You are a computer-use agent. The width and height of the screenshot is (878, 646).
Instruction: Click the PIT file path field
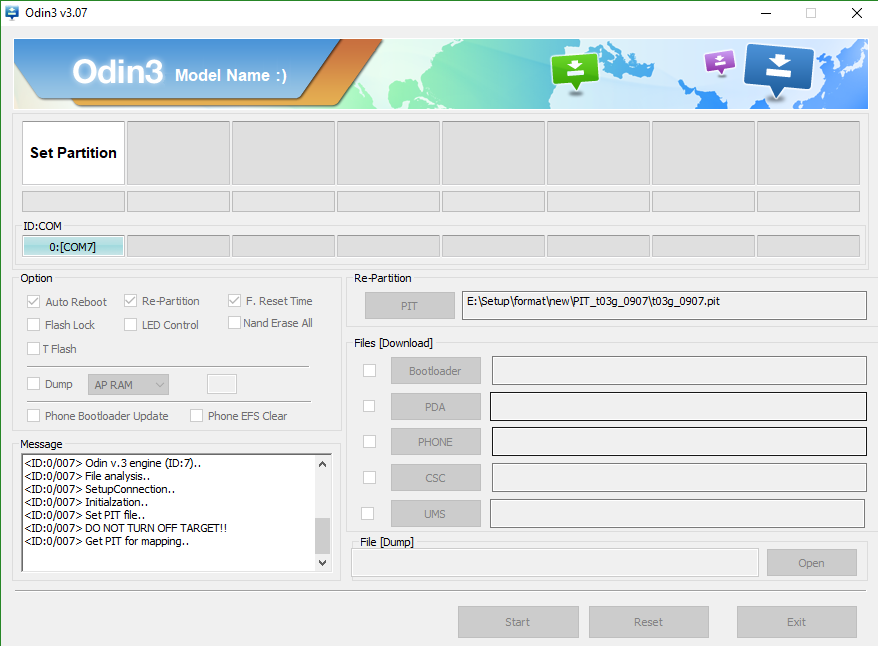tap(664, 305)
